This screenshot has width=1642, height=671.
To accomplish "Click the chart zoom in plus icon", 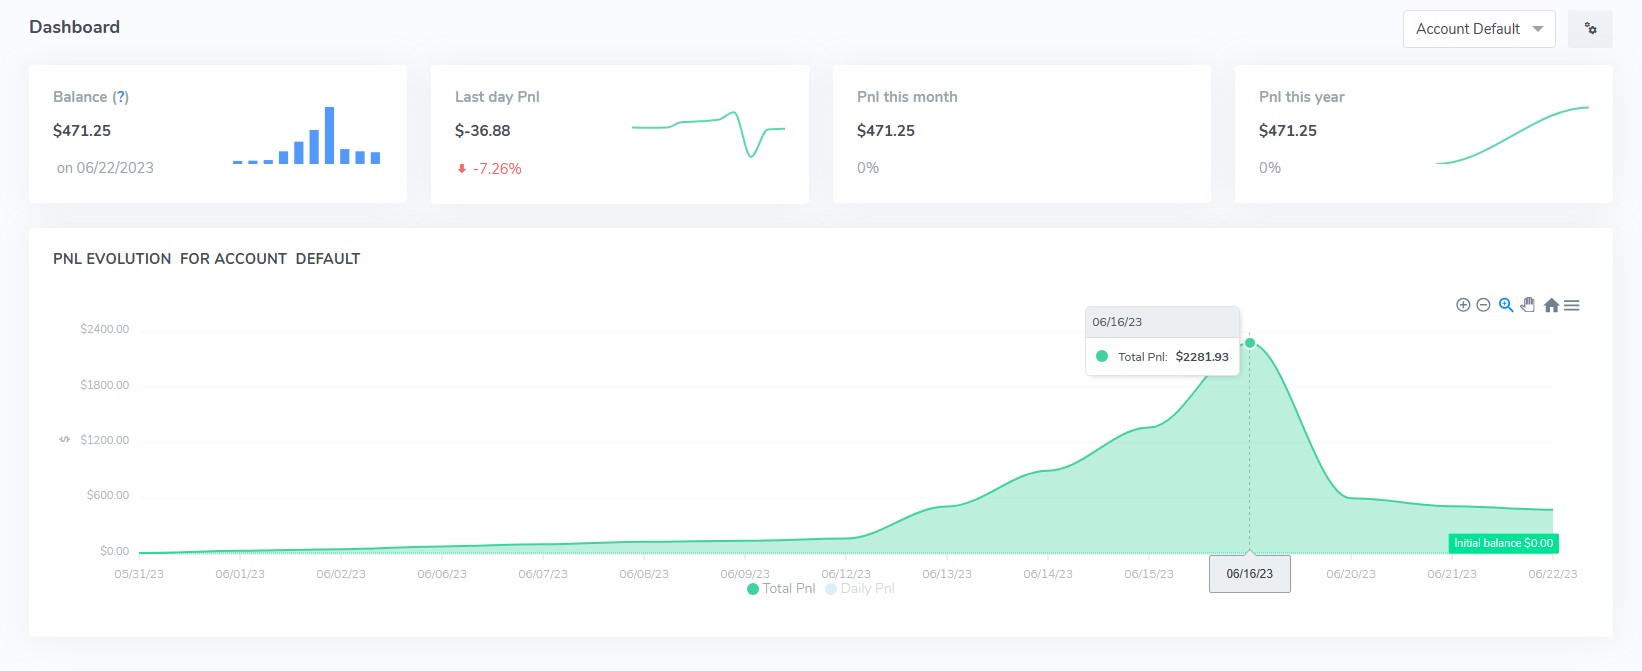I will coord(1463,305).
